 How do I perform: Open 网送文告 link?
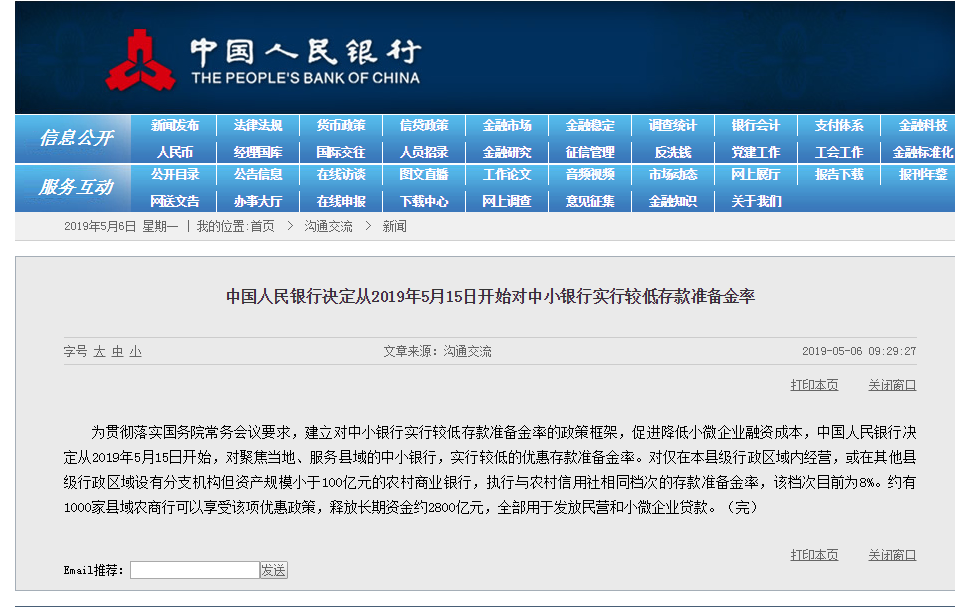pos(175,201)
